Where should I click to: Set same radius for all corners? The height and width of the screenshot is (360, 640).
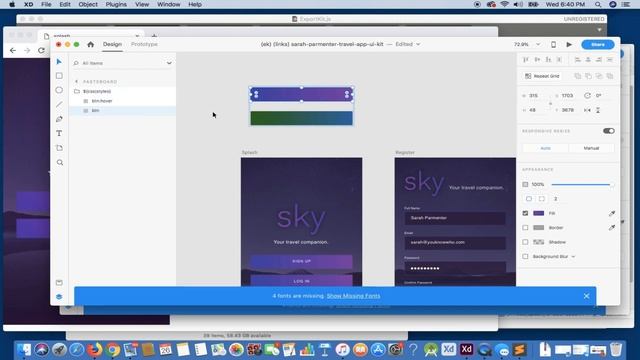tap(529, 199)
